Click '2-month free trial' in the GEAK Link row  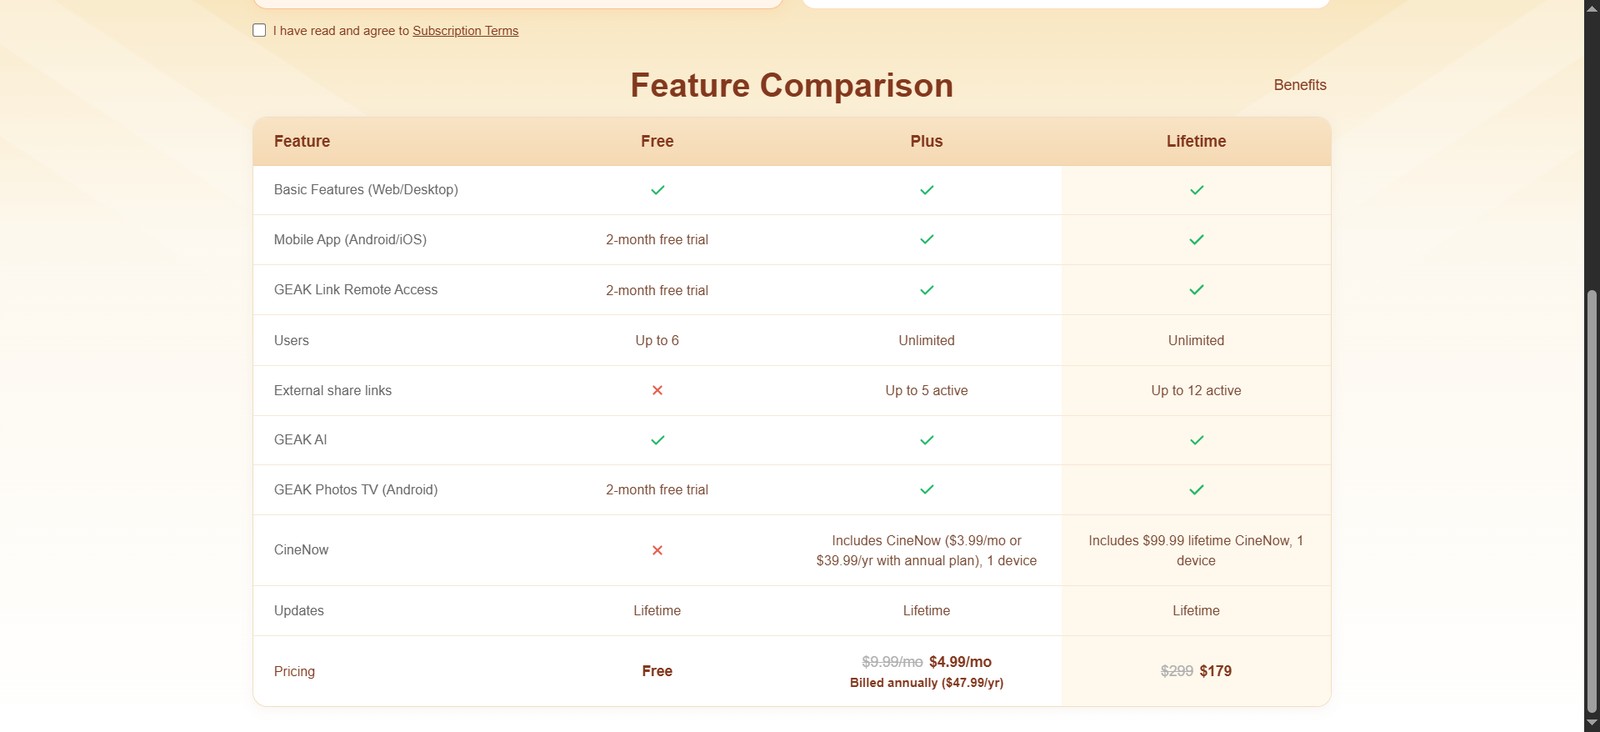click(x=657, y=290)
